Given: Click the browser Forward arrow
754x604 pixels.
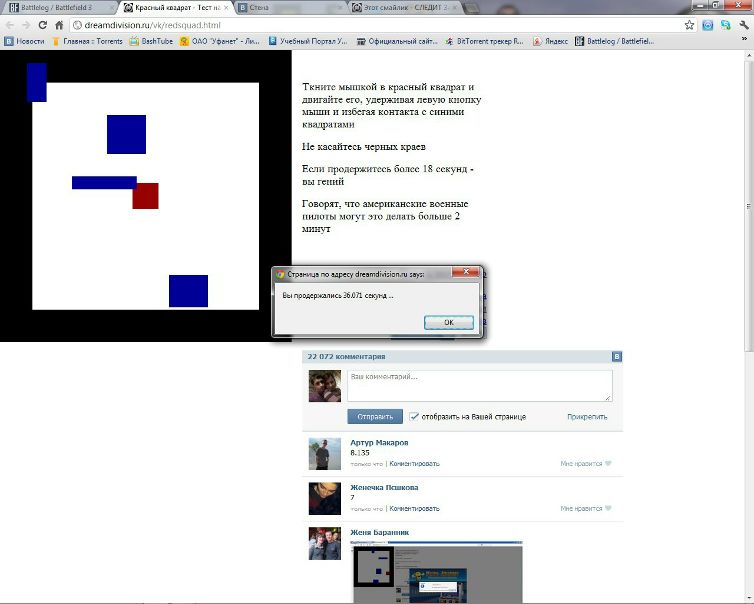Looking at the screenshot, I should click(x=27, y=25).
